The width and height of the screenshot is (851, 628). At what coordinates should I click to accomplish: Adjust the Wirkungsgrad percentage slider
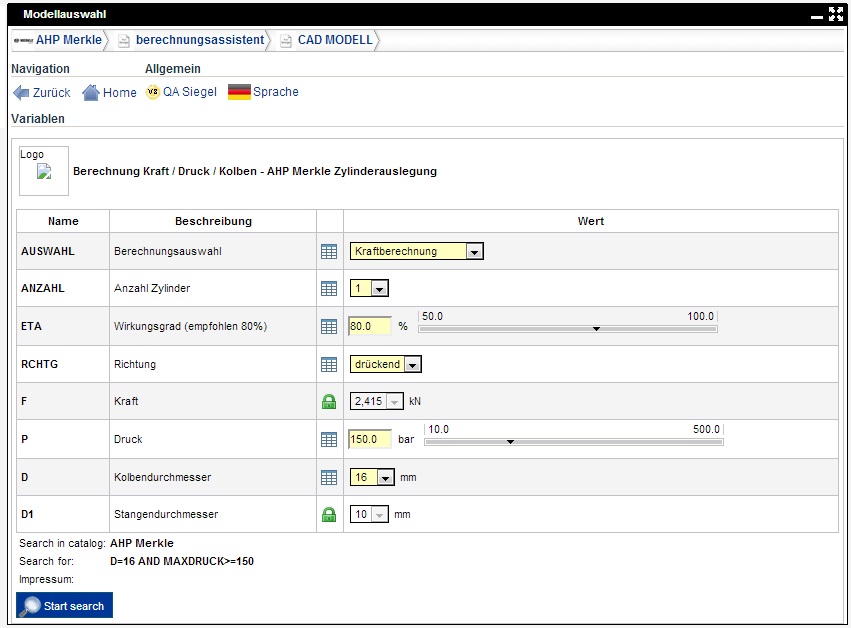568,329
